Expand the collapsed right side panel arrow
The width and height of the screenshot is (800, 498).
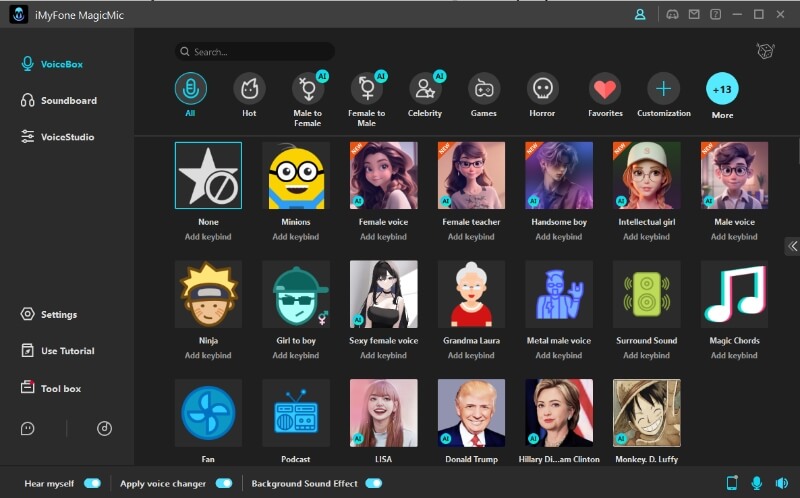pos(792,246)
